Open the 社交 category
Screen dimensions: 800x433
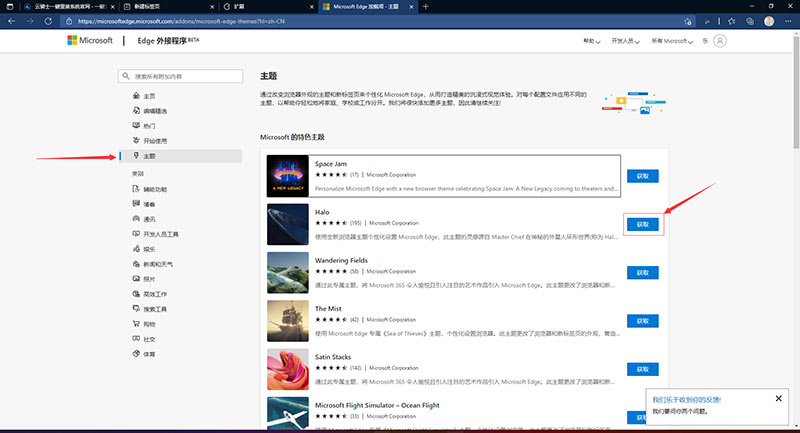coord(144,339)
